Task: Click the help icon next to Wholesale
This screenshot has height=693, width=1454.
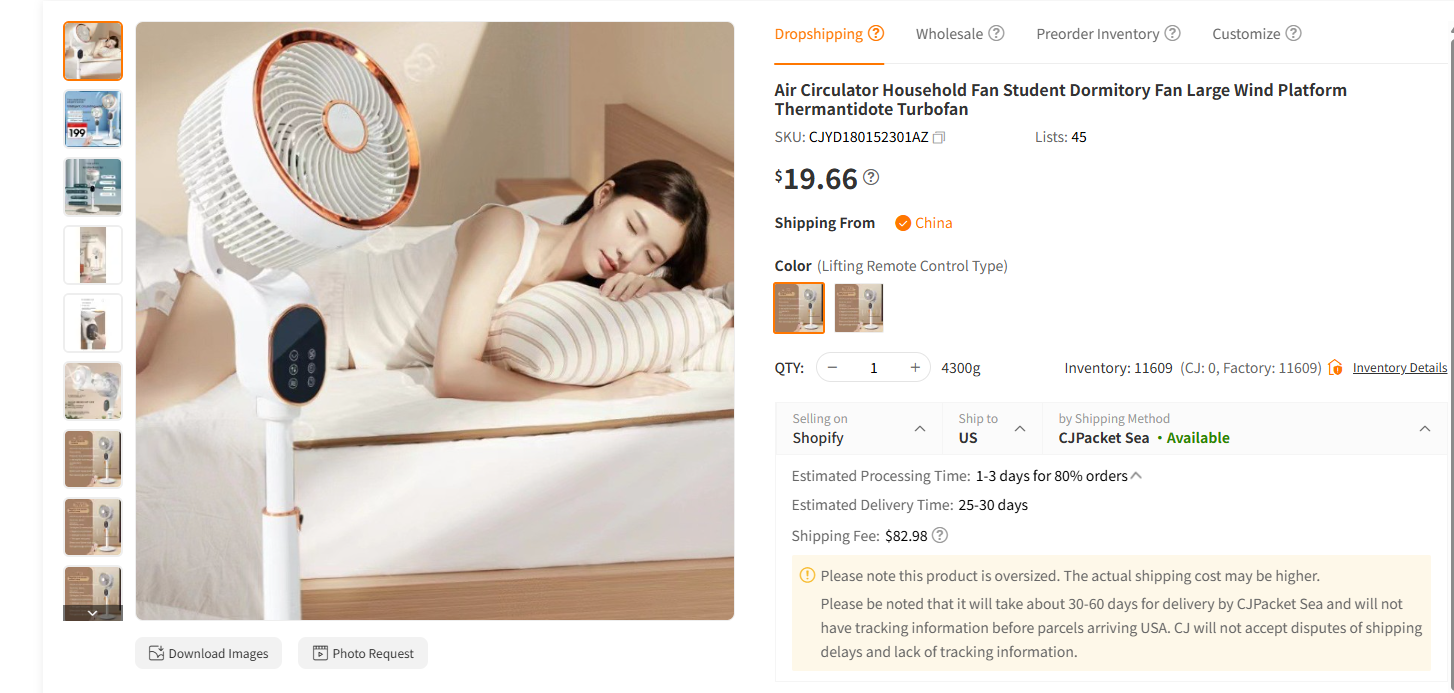Action: pos(996,33)
